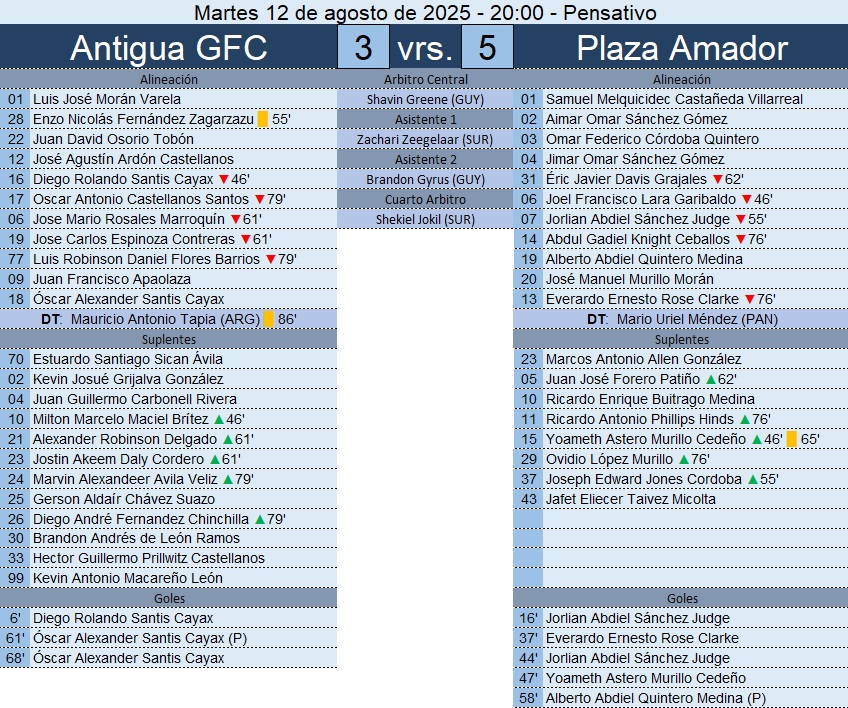The image size is (848, 708).
Task: Click the Plaza Amador team name header
Action: point(682,48)
